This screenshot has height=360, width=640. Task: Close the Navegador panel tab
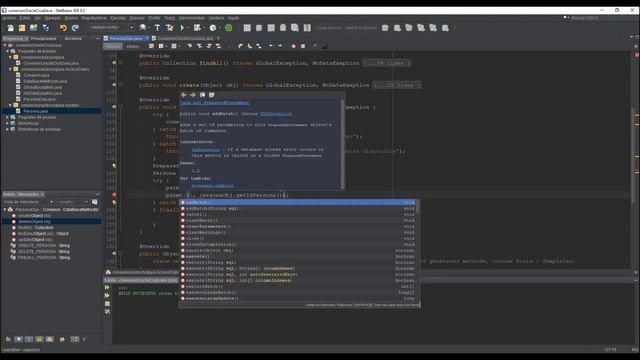click(x=42, y=194)
